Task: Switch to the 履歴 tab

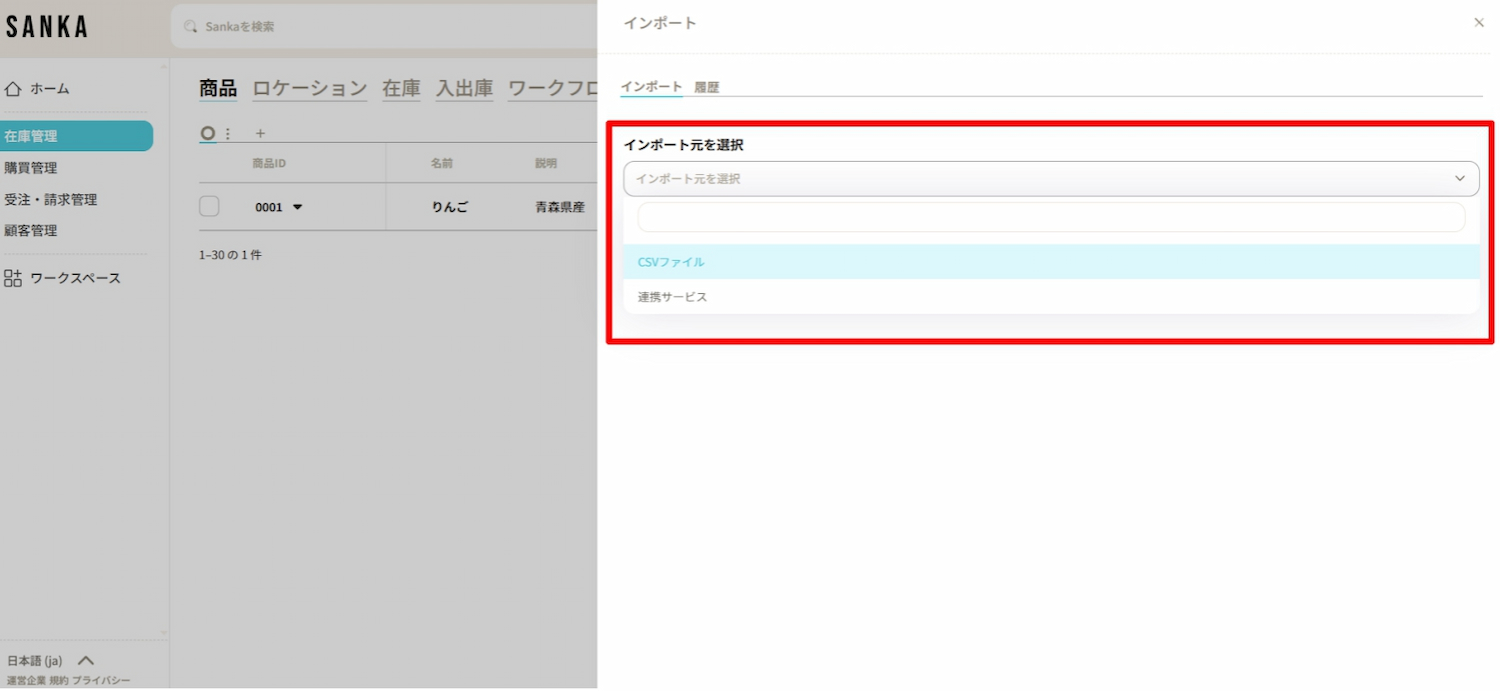Action: coord(706,87)
